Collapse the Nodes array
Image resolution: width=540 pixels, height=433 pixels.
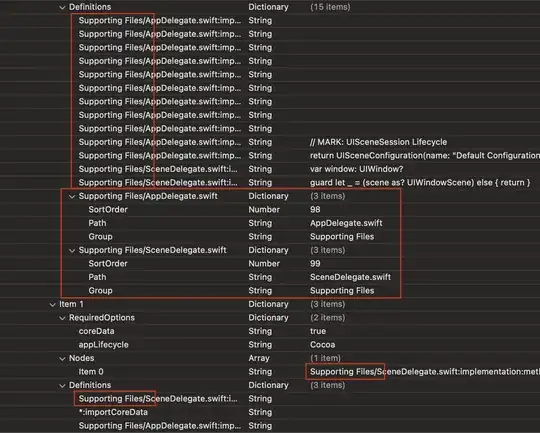62,359
